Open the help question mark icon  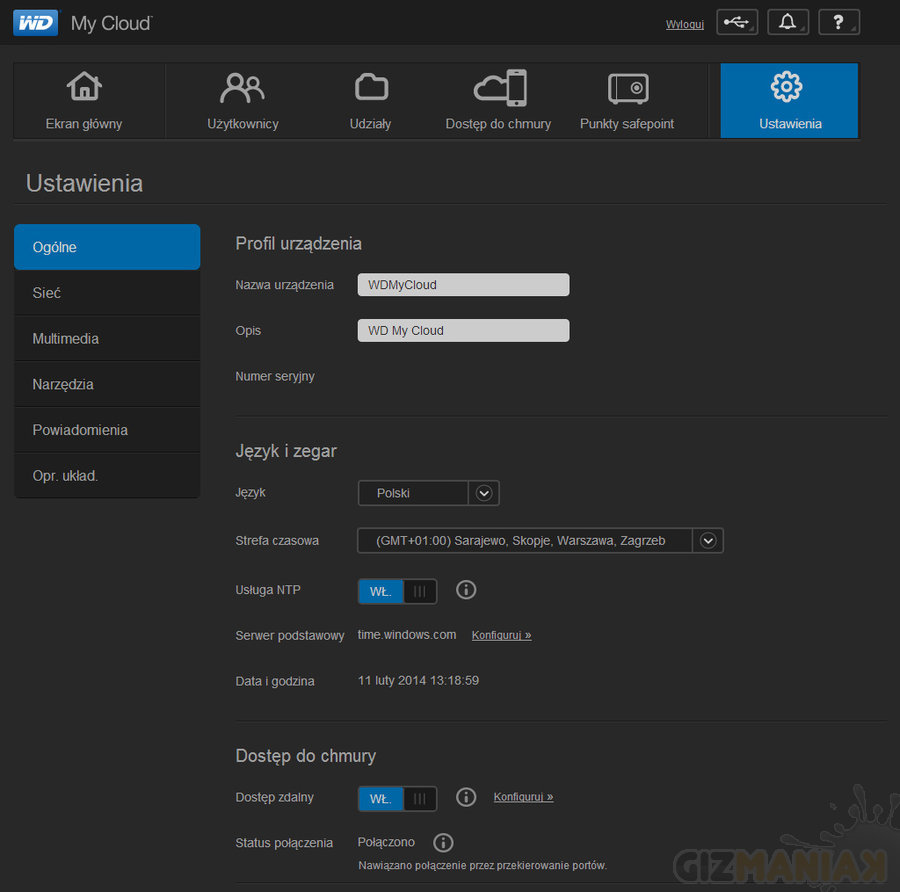[838, 23]
